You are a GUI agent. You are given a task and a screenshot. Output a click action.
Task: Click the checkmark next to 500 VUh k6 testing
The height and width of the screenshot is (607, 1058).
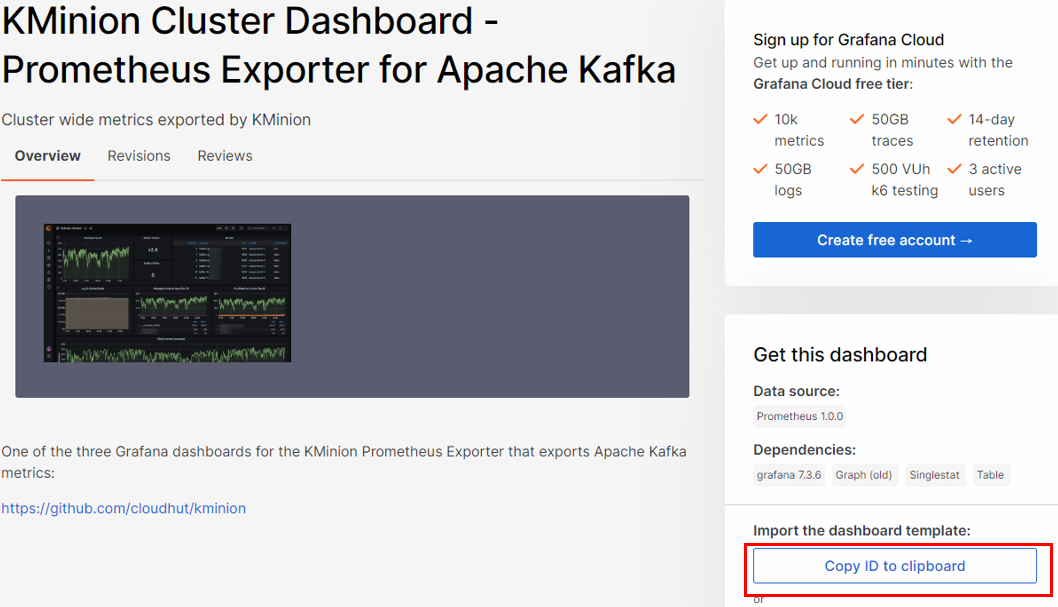857,169
